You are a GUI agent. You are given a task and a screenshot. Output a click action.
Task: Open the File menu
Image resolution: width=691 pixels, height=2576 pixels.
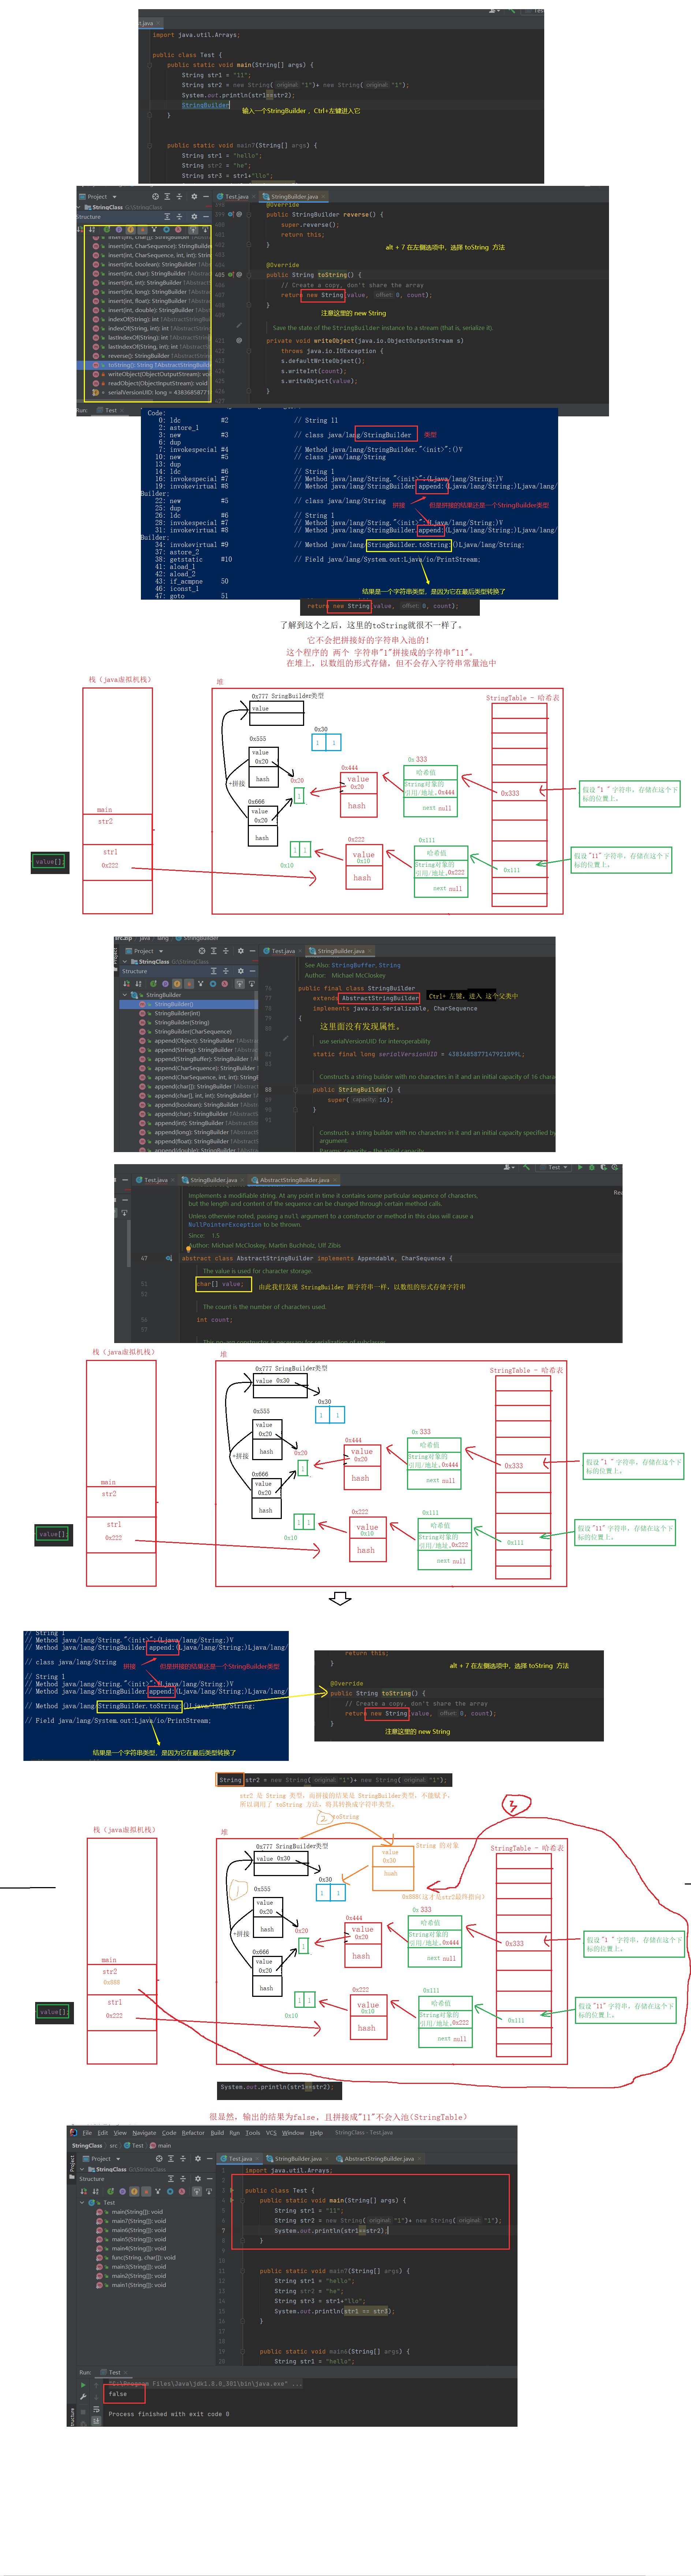tap(87, 2133)
